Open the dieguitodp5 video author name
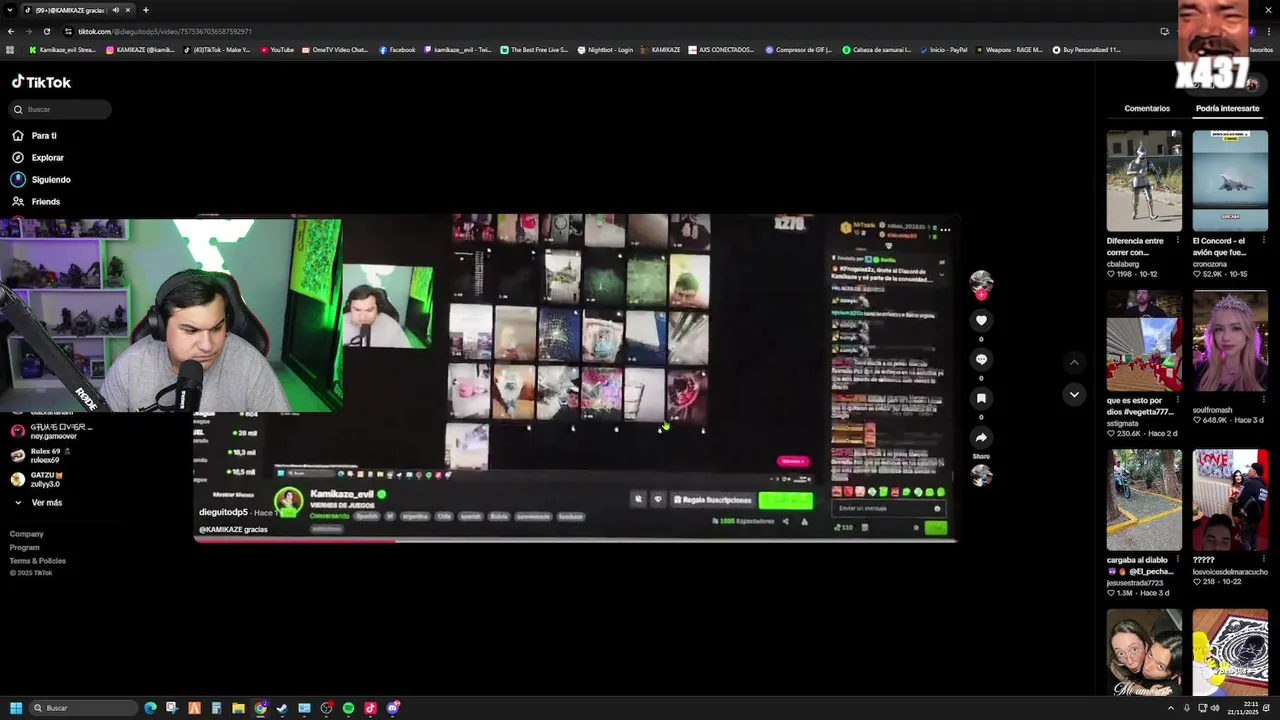 click(x=224, y=512)
